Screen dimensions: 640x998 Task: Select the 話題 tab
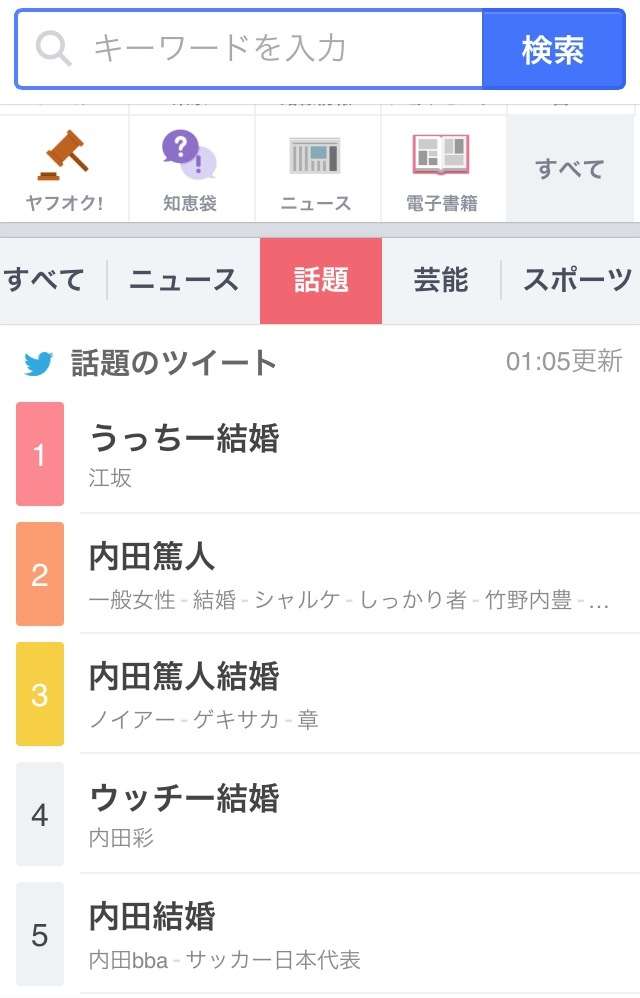321,281
